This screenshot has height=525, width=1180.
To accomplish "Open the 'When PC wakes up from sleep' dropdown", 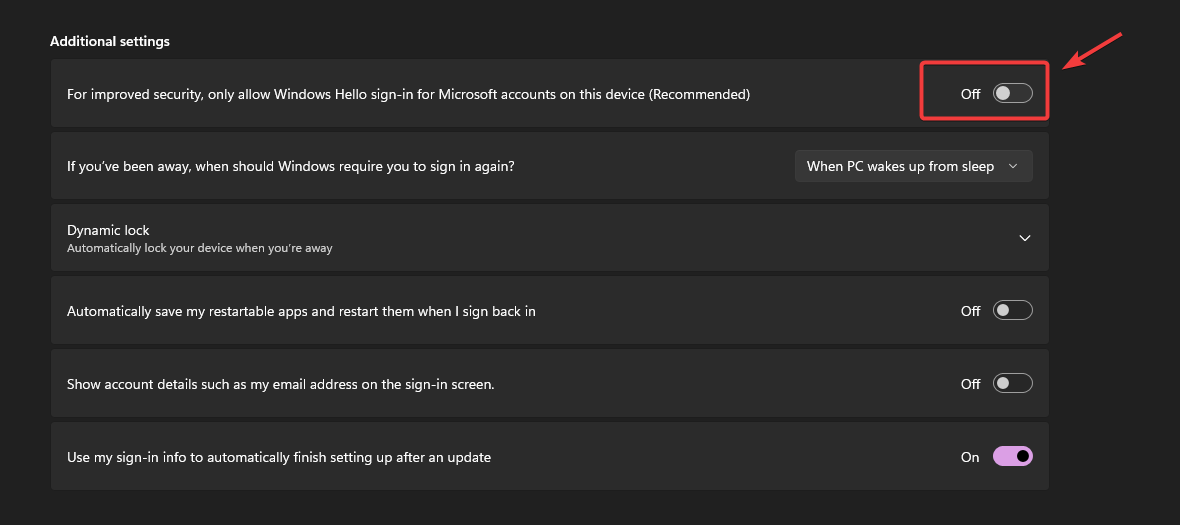I will pos(912,166).
